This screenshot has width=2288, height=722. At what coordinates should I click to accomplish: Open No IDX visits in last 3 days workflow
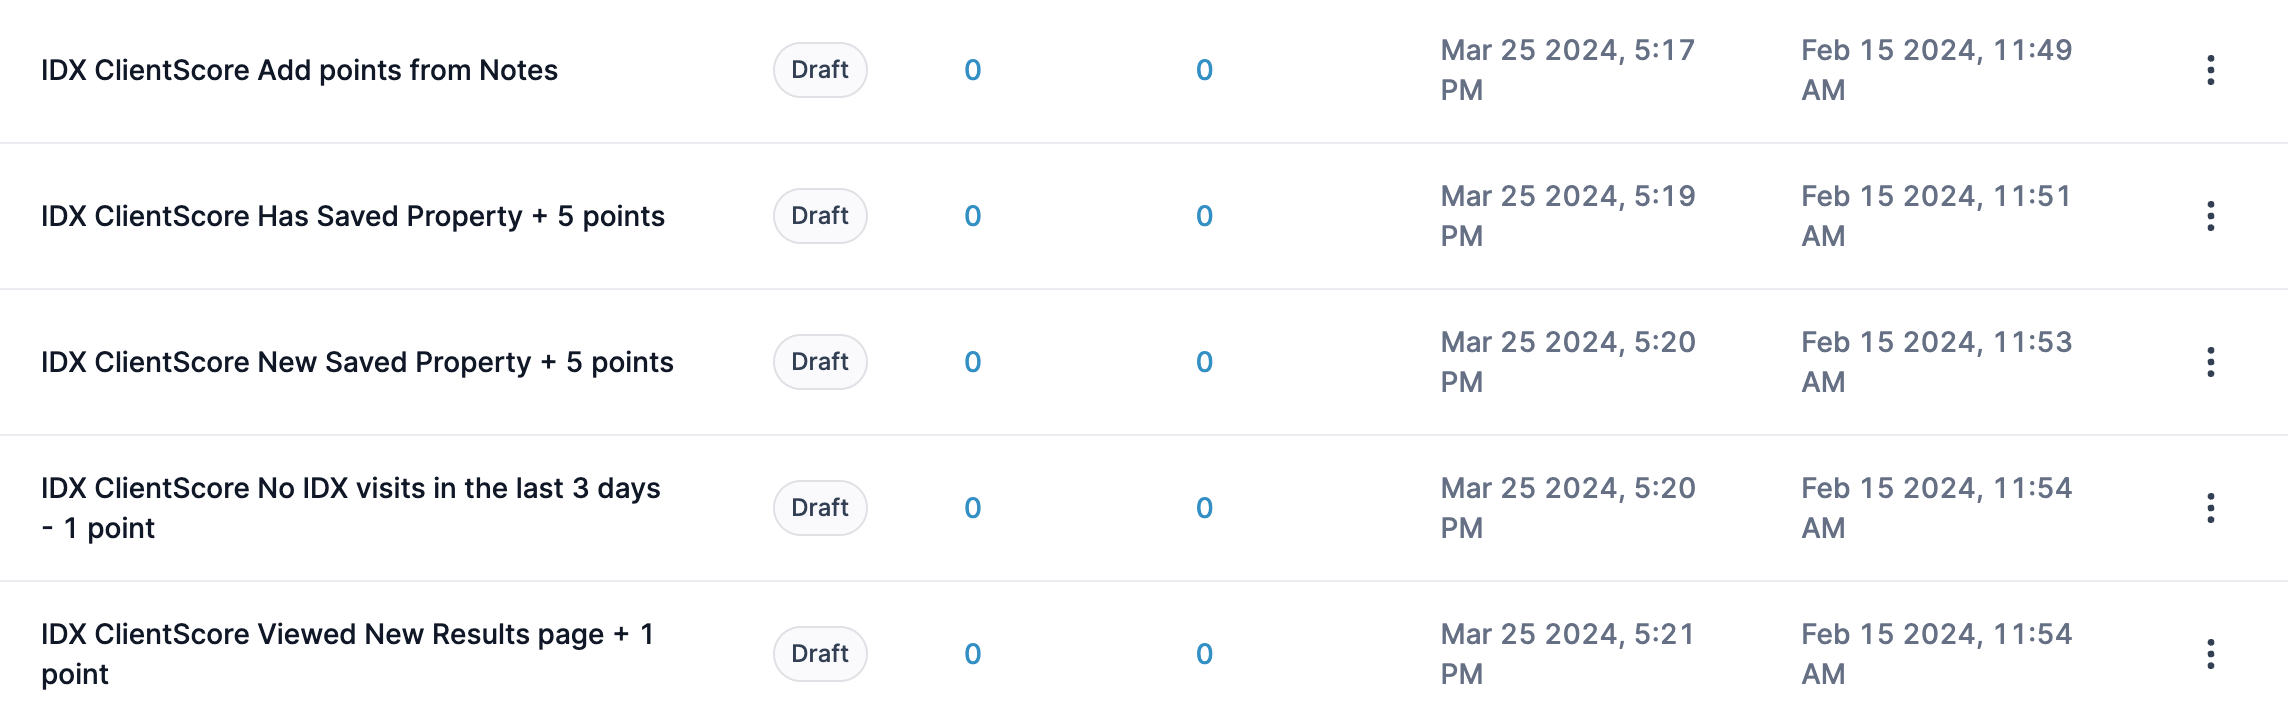(350, 489)
